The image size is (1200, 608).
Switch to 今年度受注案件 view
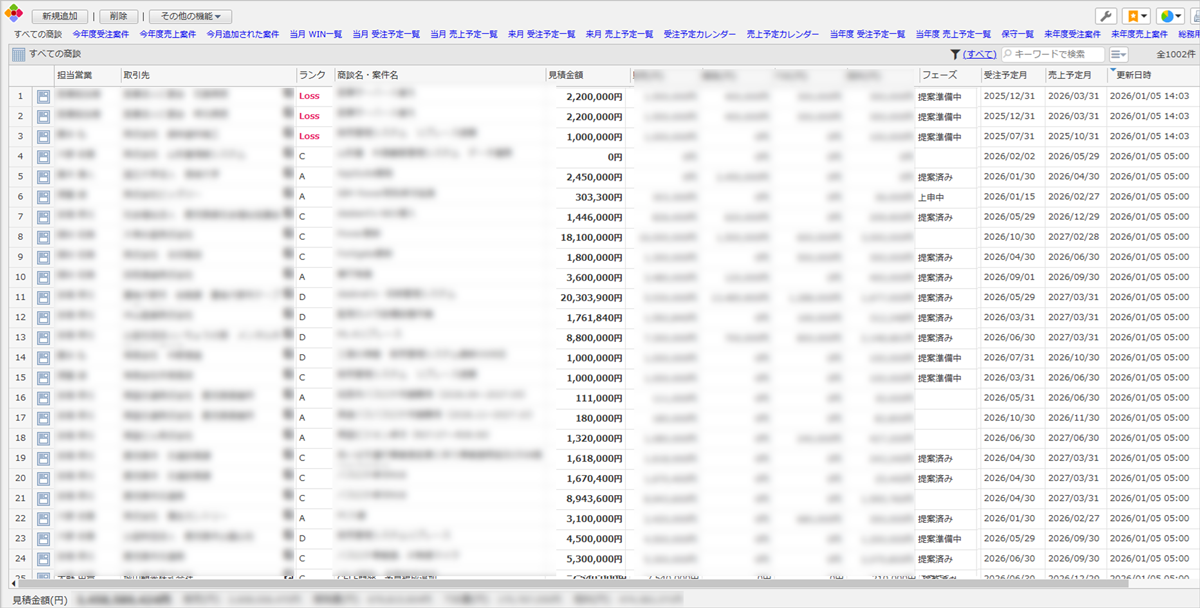[x=100, y=34]
